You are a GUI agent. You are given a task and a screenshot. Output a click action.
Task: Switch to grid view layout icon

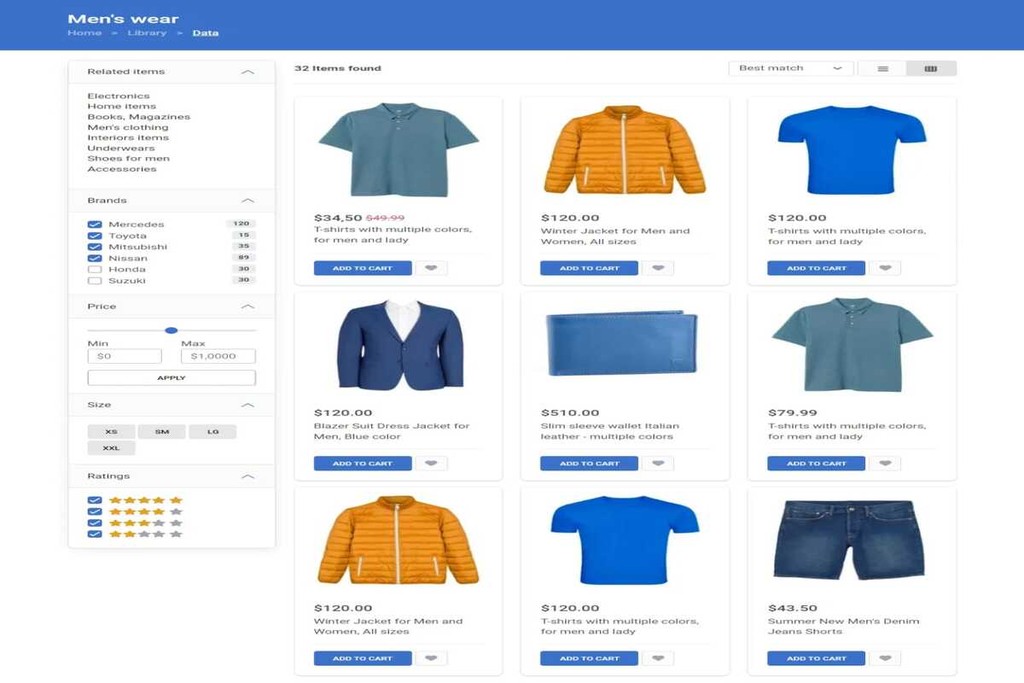coord(931,69)
